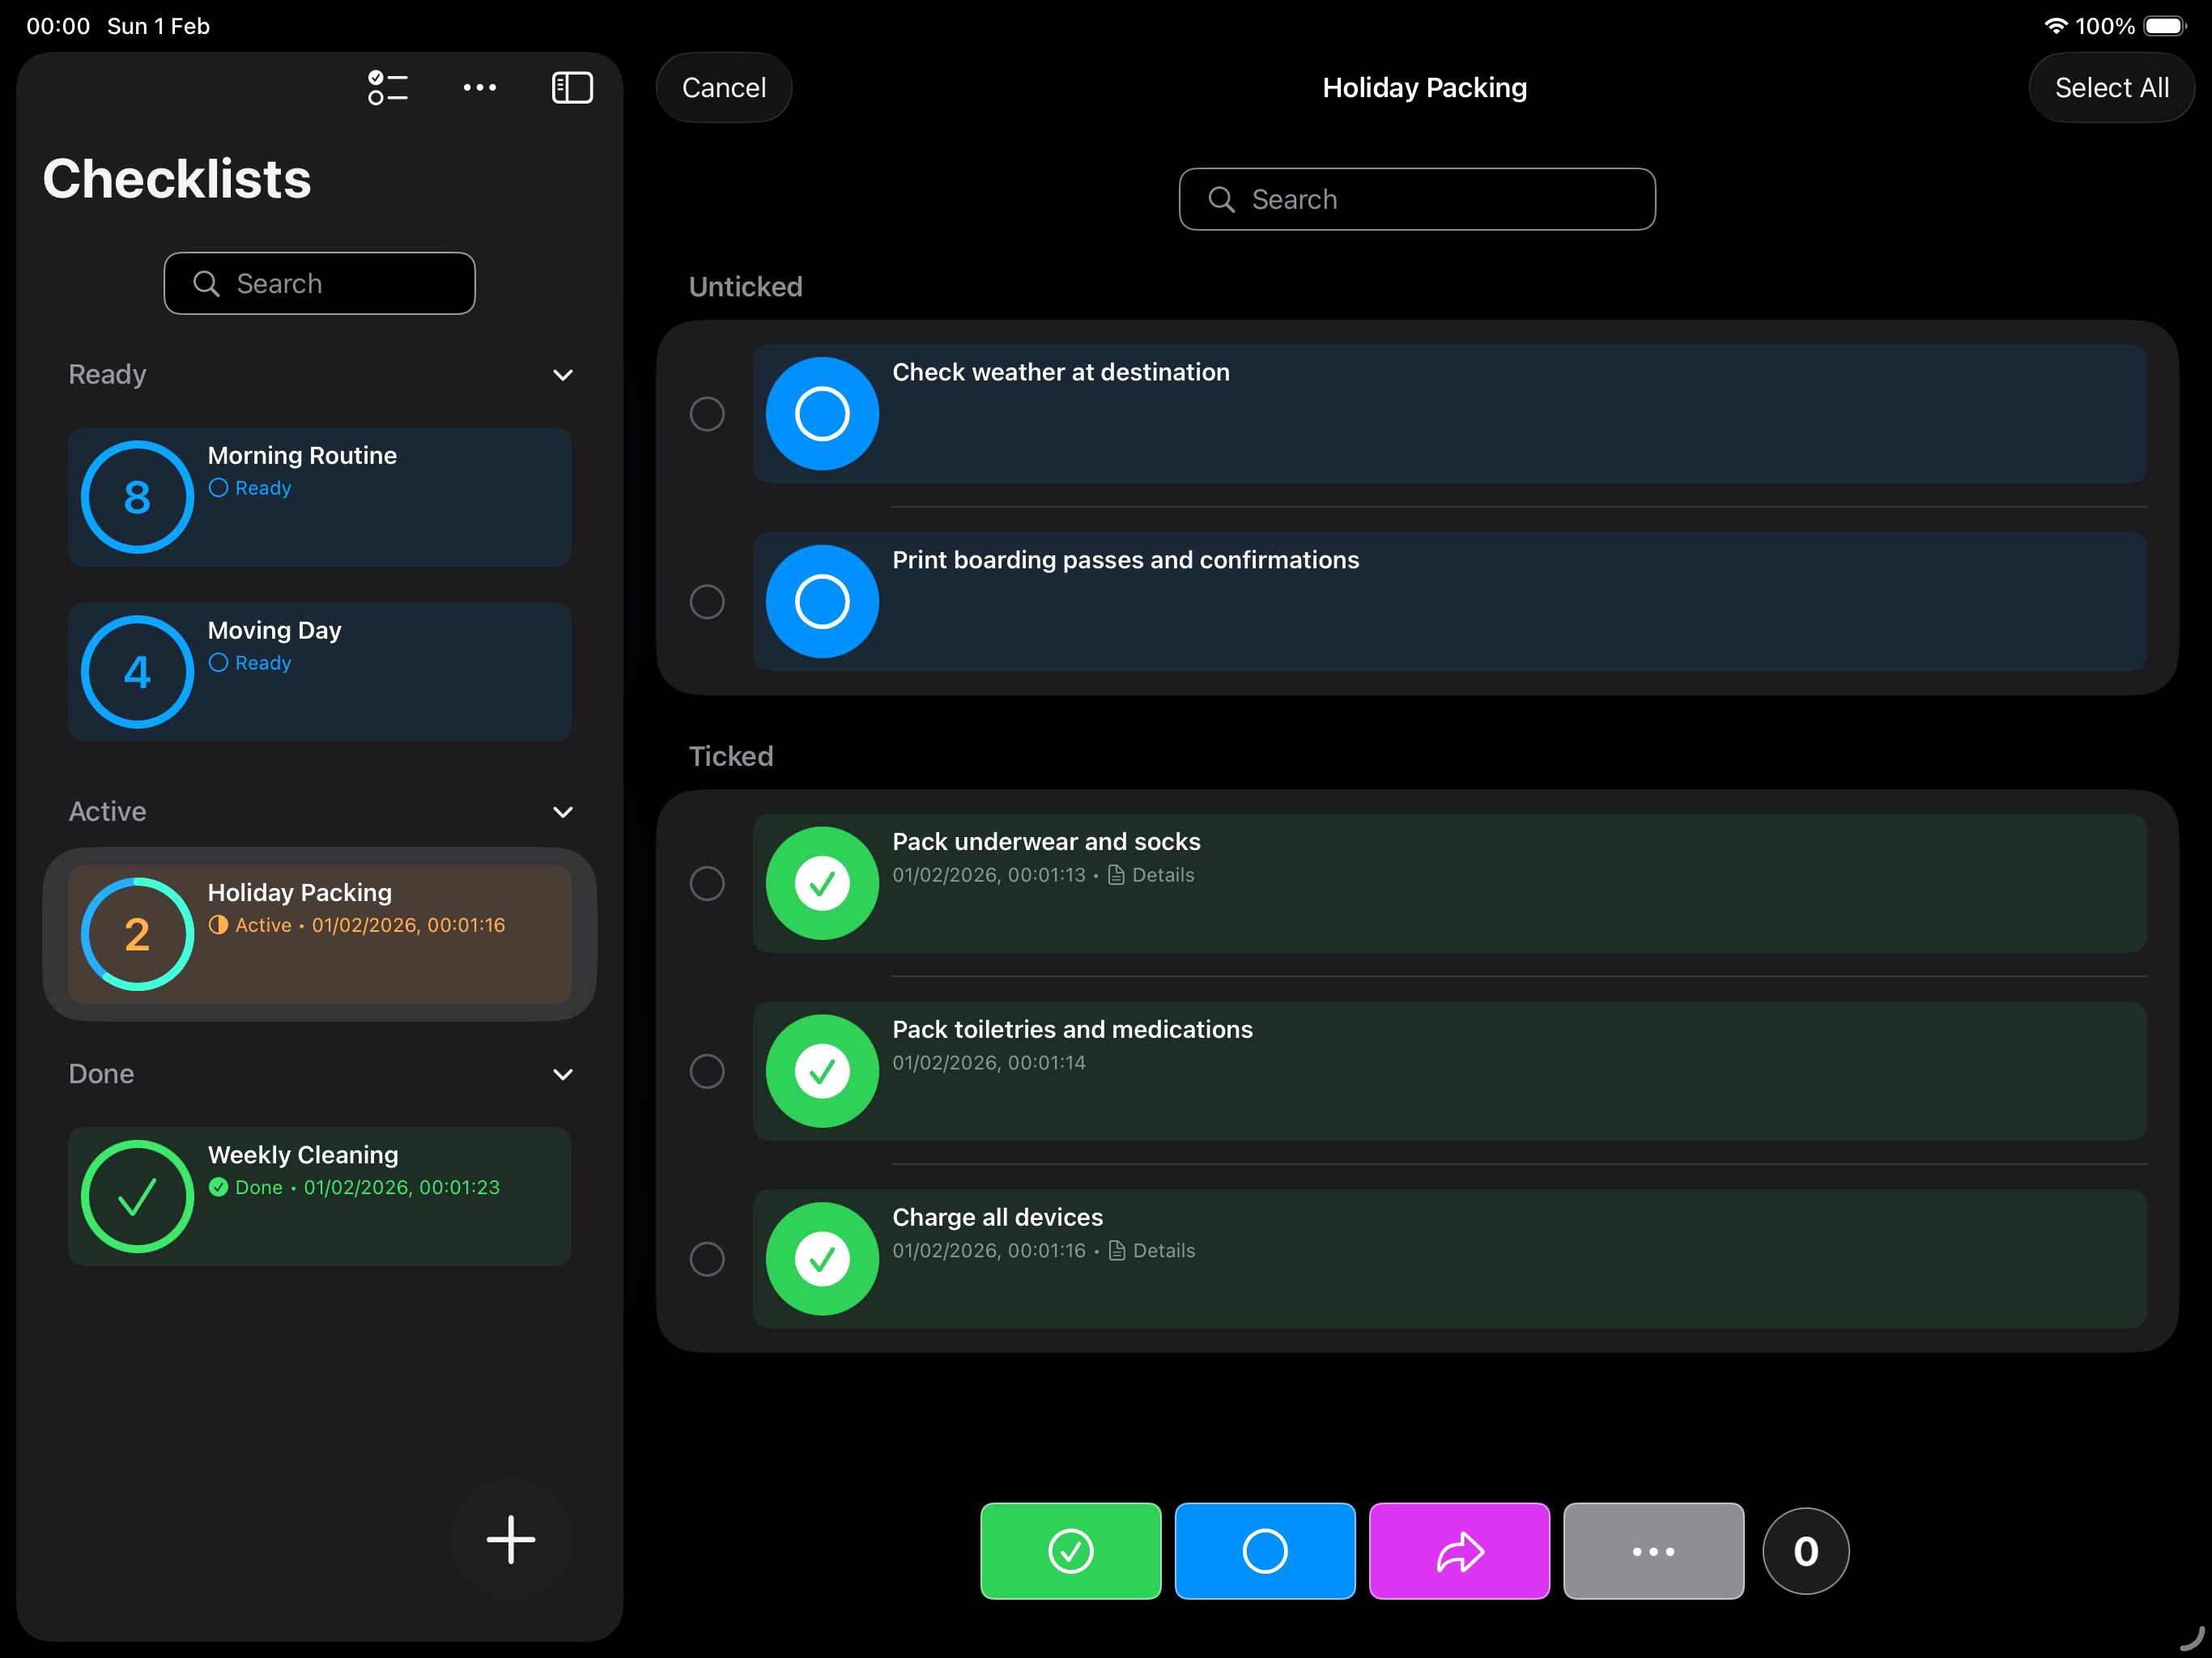Select Check weather at destination row radio
The height and width of the screenshot is (1658, 2212).
[x=707, y=414]
